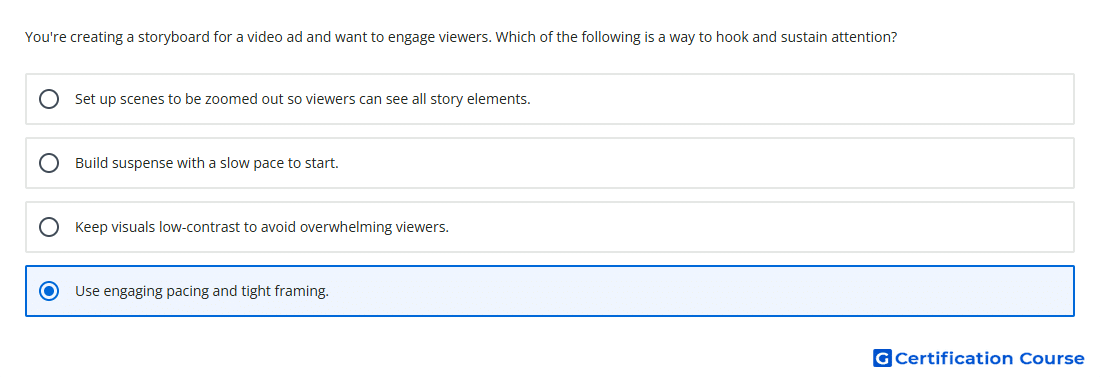Click empty area of highlighted fourth option box
The width and height of the screenshot is (1100, 377).
[702, 291]
